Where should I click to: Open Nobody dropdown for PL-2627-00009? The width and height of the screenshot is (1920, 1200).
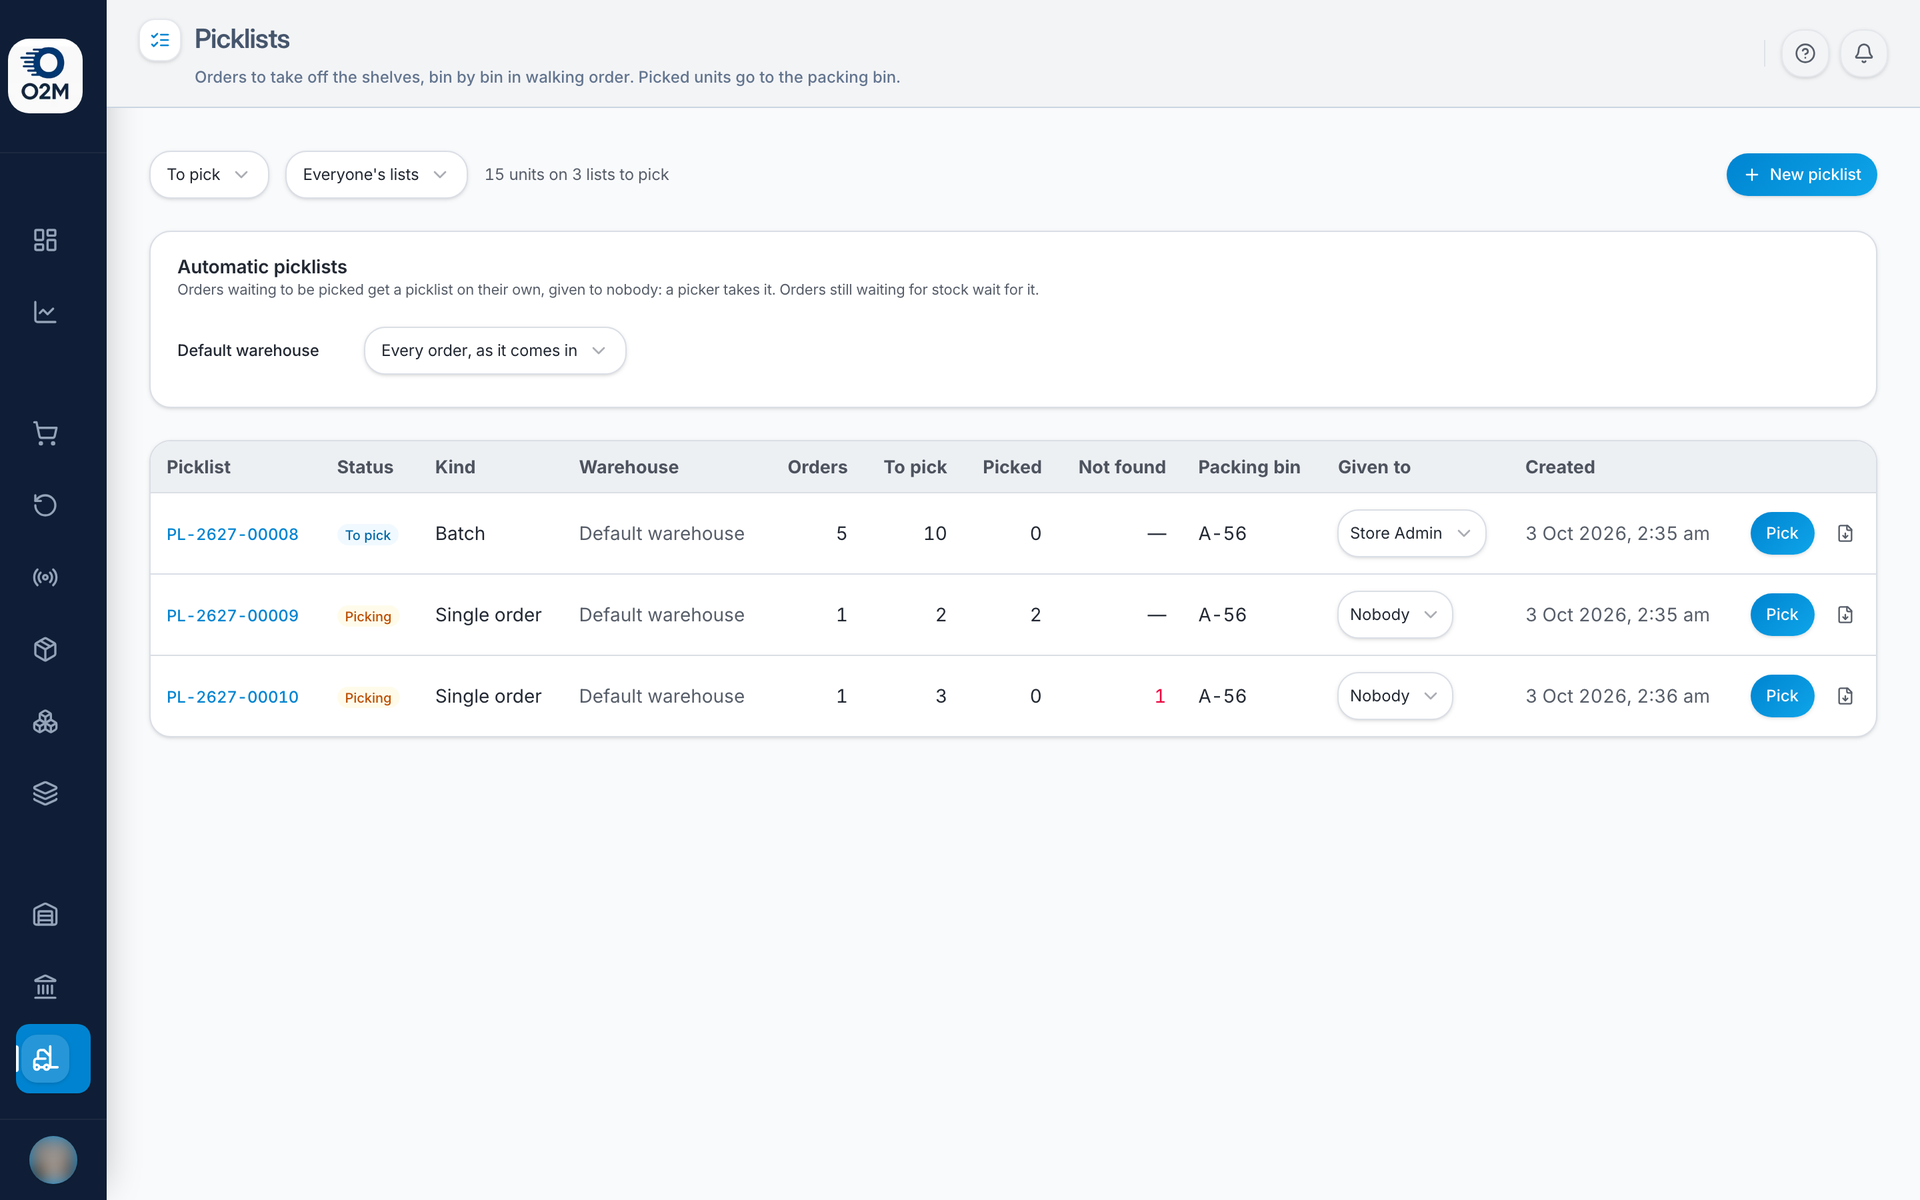1395,614
